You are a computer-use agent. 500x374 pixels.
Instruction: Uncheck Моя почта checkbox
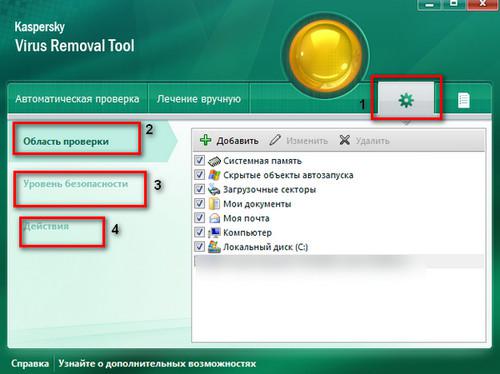[x=199, y=218]
